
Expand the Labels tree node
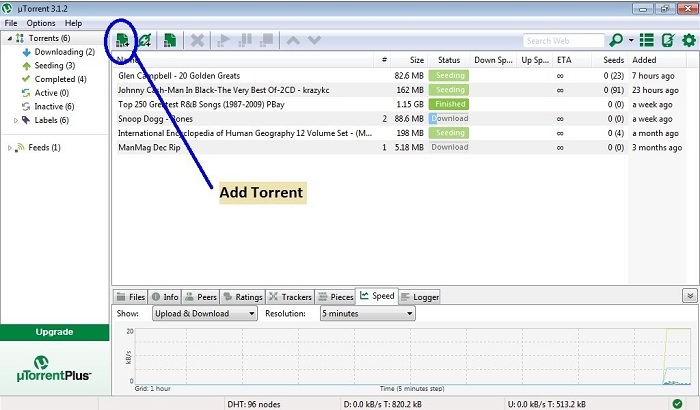point(16,120)
